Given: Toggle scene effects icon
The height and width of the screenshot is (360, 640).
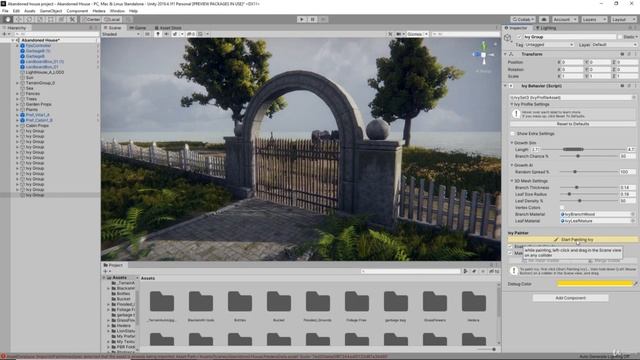Looking at the screenshot, I should coord(176,34).
